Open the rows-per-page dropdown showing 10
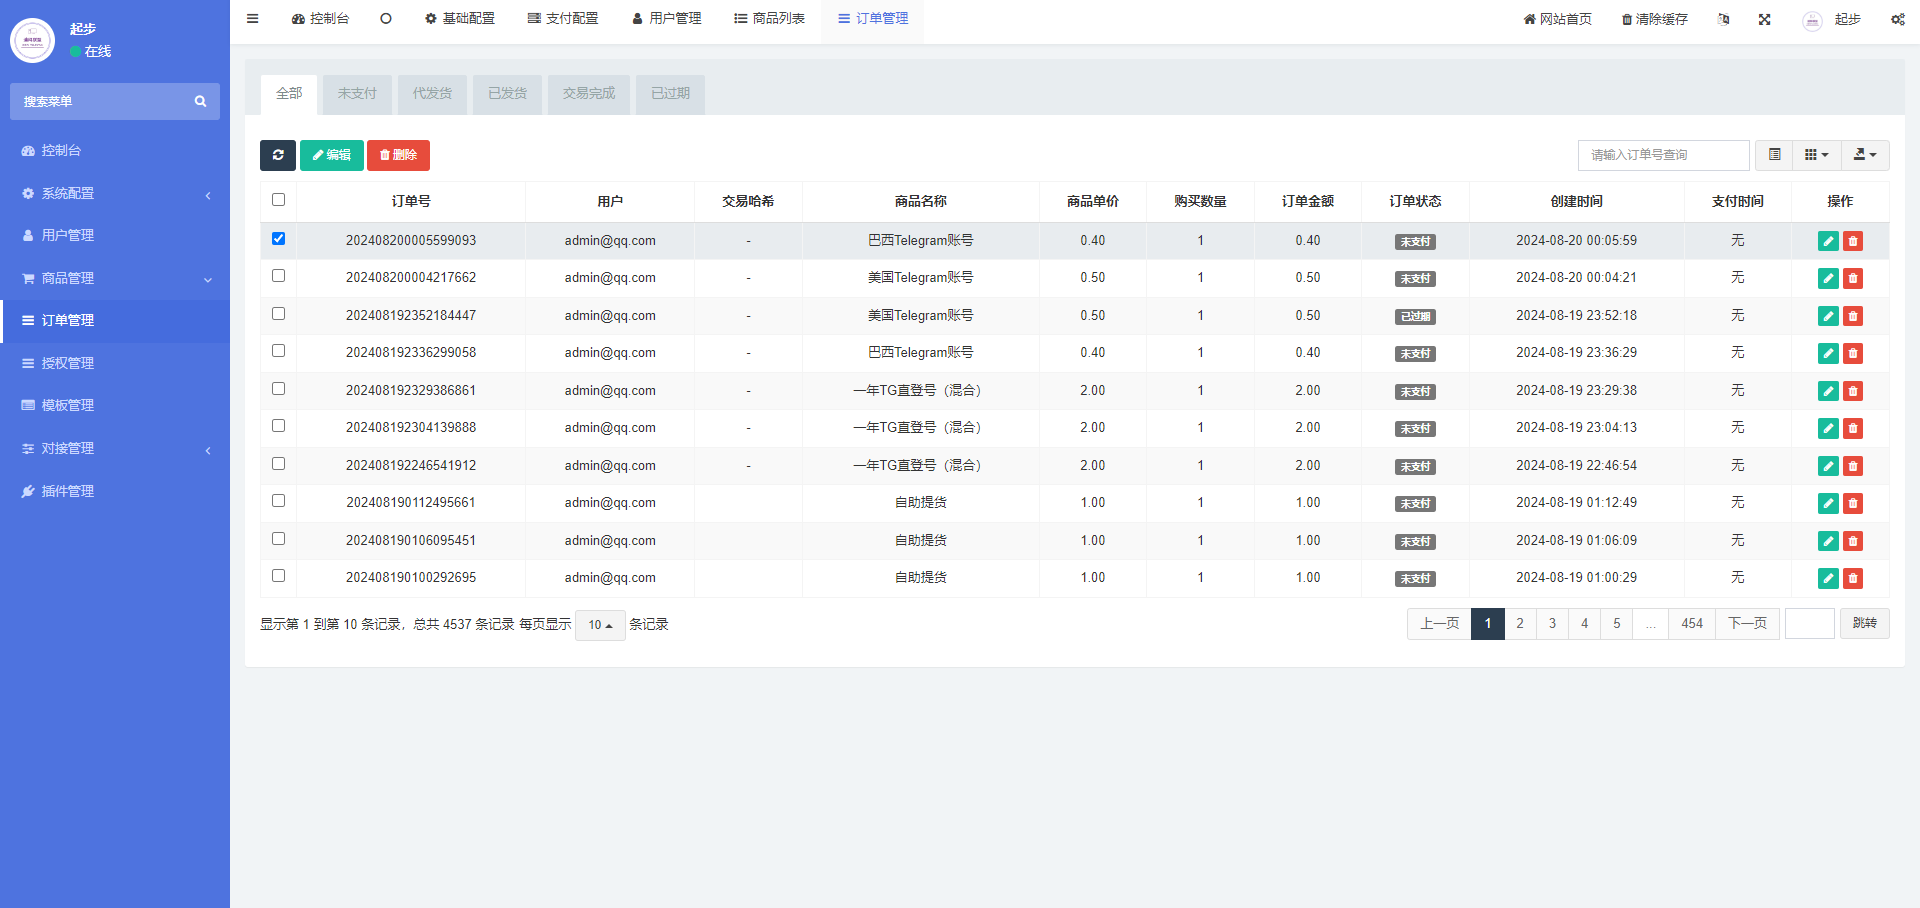1920x908 pixels. 600,625
